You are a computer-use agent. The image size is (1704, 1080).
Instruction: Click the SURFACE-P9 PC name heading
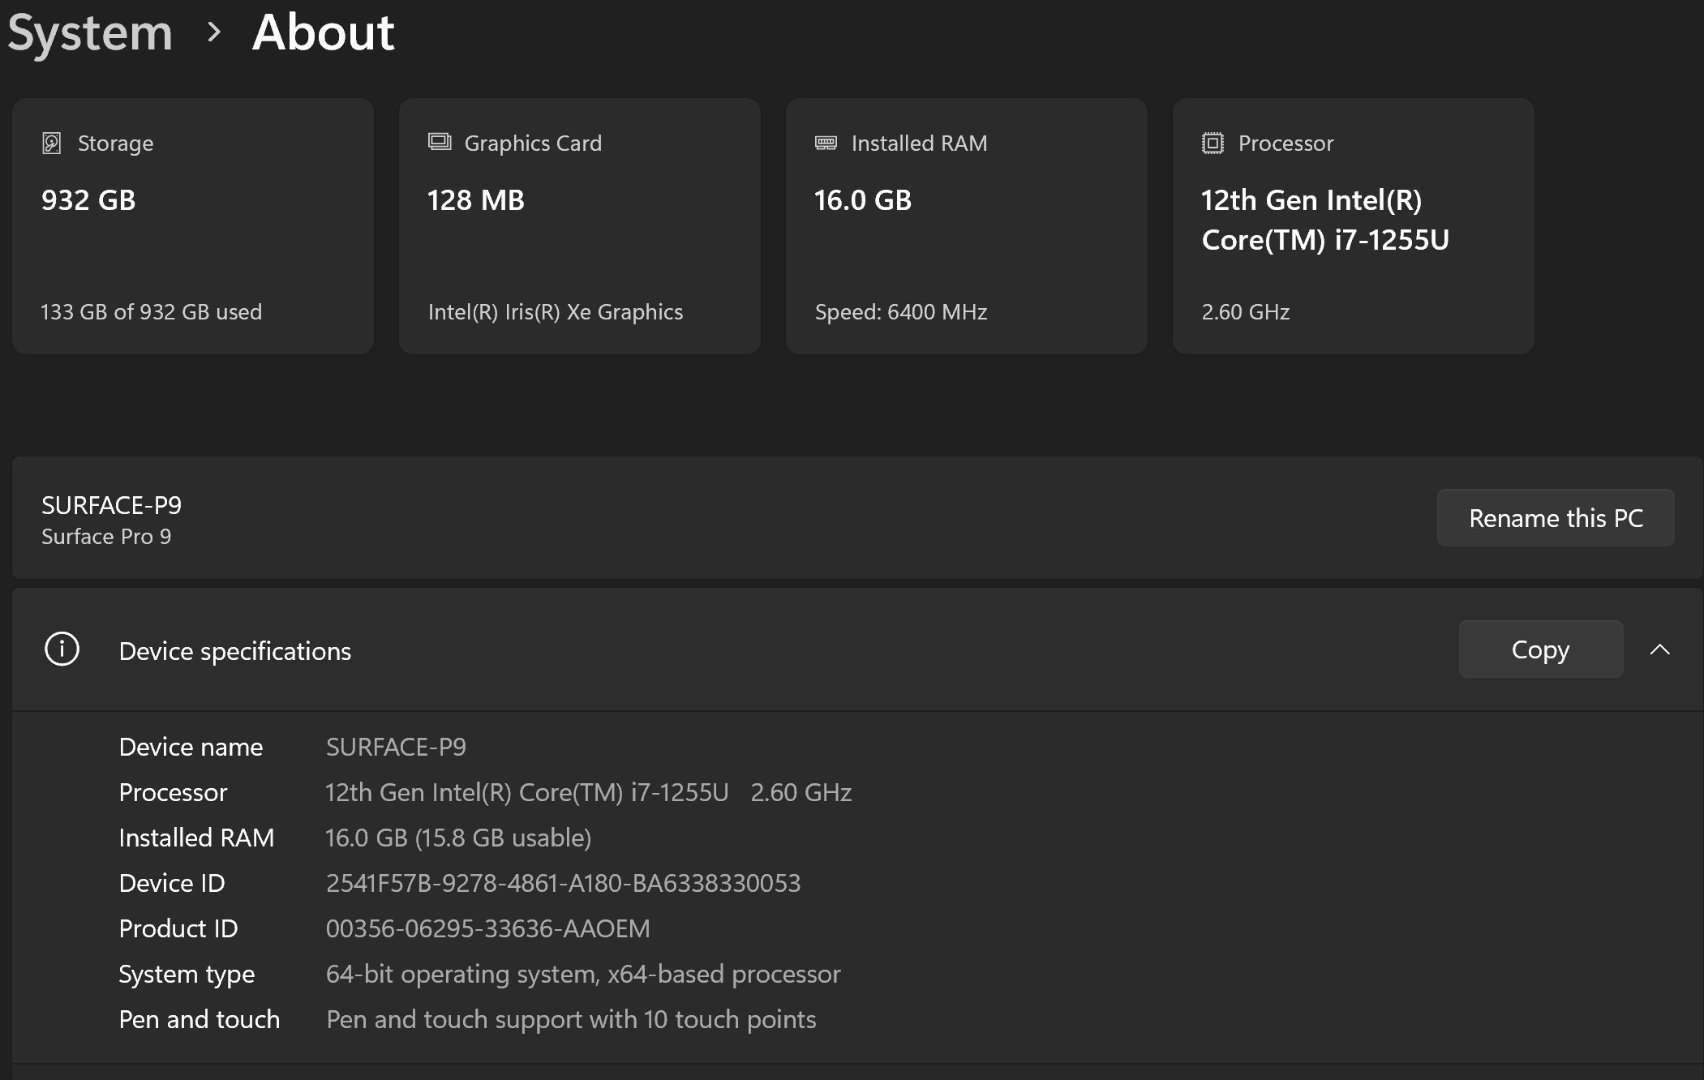pyautogui.click(x=111, y=505)
